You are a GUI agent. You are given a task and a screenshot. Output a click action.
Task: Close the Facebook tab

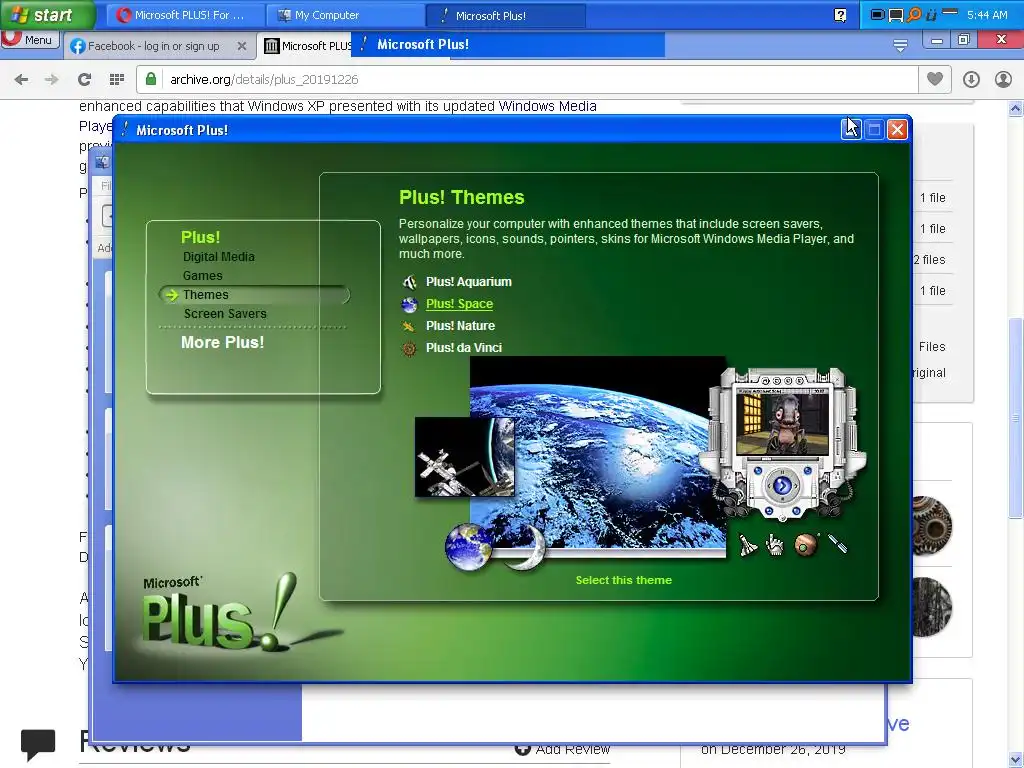(x=242, y=46)
